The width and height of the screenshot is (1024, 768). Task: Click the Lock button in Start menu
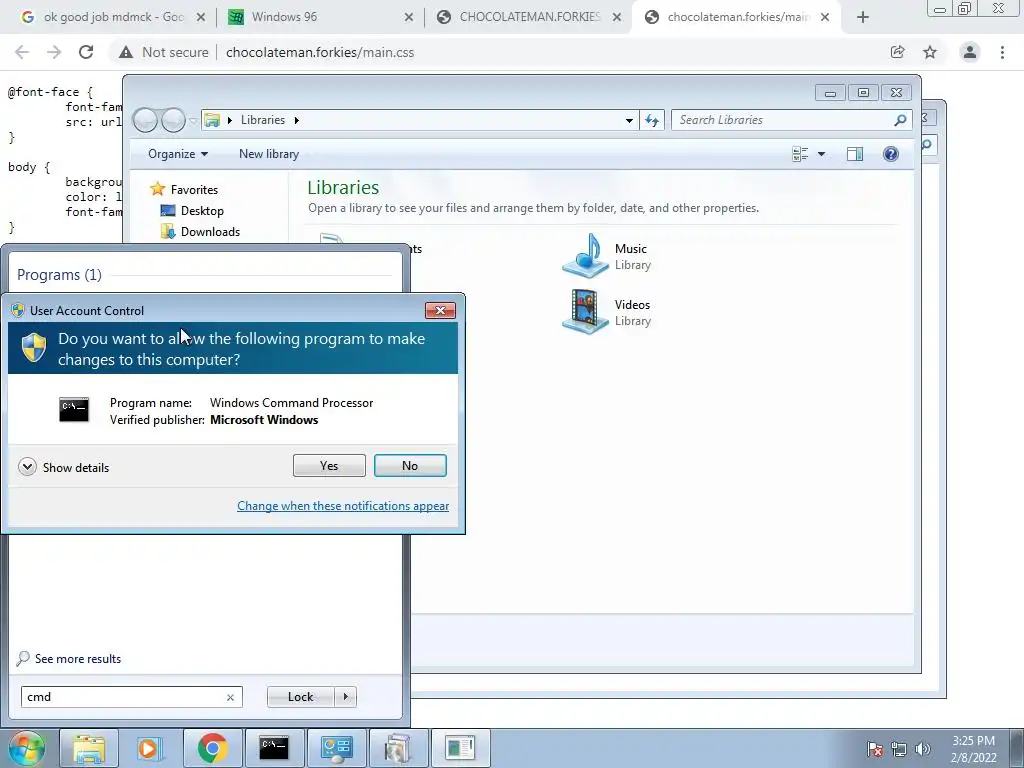click(300, 697)
